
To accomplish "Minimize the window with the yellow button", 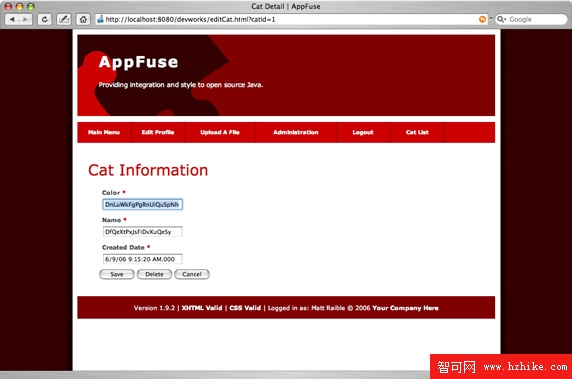I will (19, 7).
